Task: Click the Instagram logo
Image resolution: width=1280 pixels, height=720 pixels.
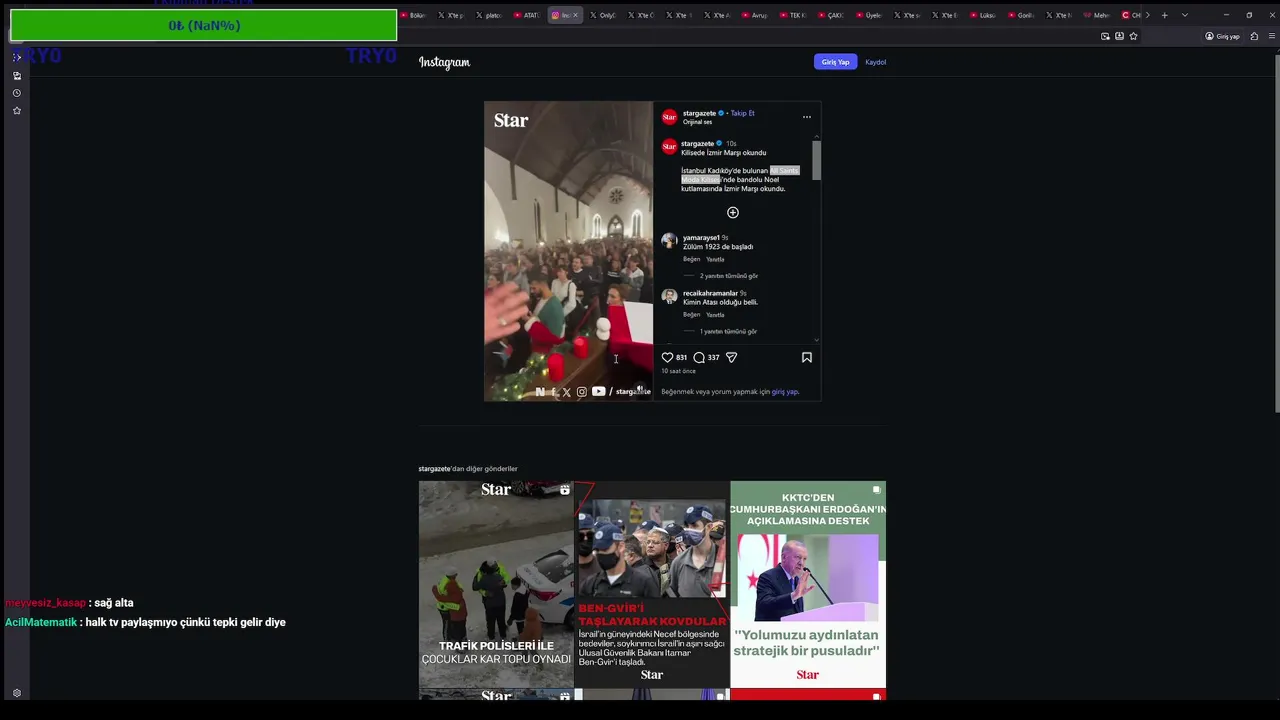Action: tap(444, 62)
